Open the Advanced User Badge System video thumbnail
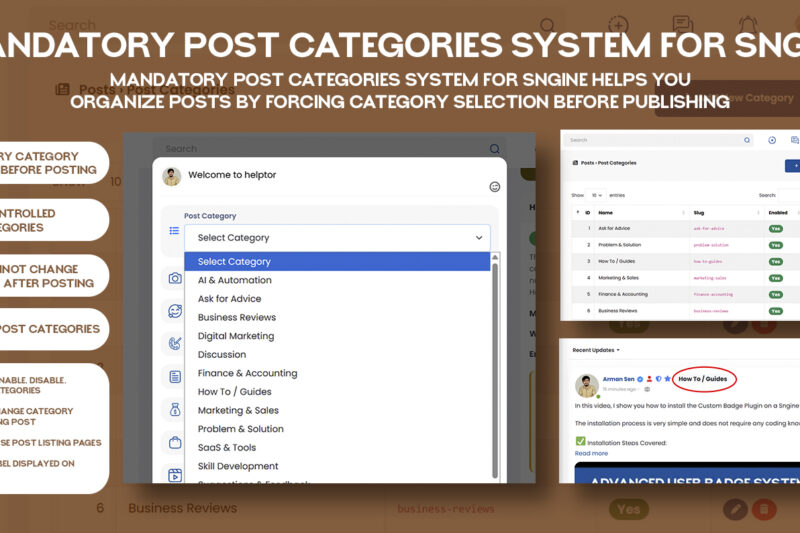Image resolution: width=800 pixels, height=533 pixels. 687,473
